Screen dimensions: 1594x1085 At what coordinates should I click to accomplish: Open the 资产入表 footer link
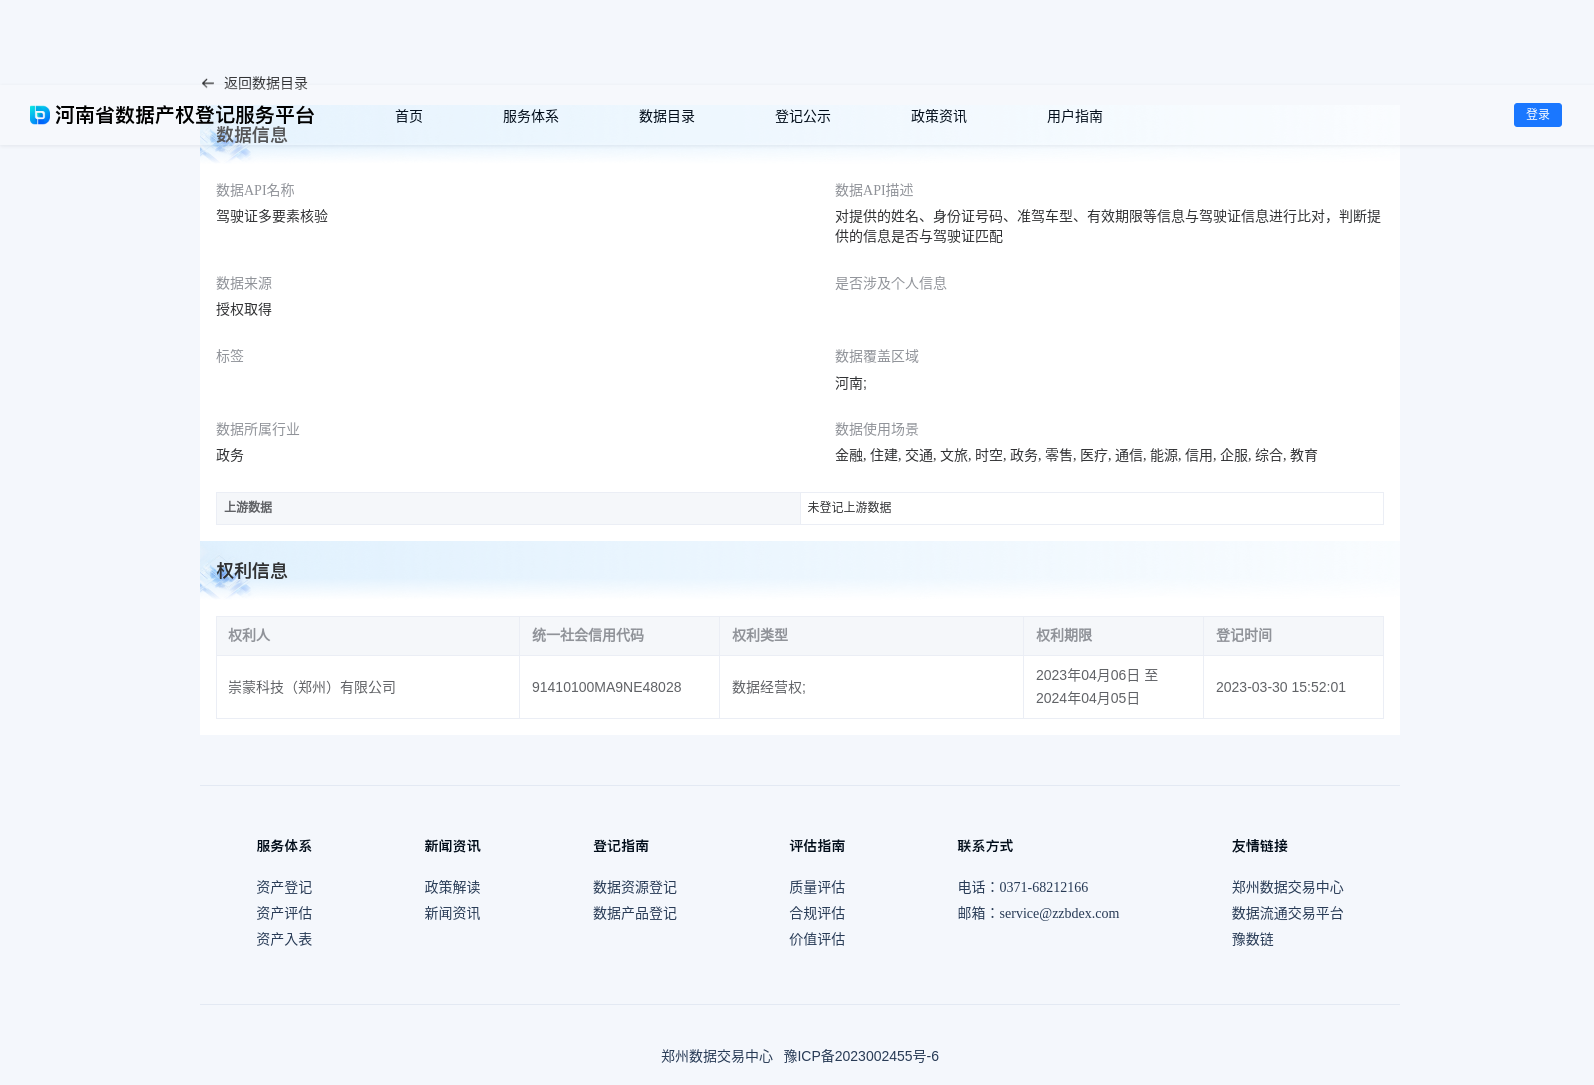click(x=284, y=939)
